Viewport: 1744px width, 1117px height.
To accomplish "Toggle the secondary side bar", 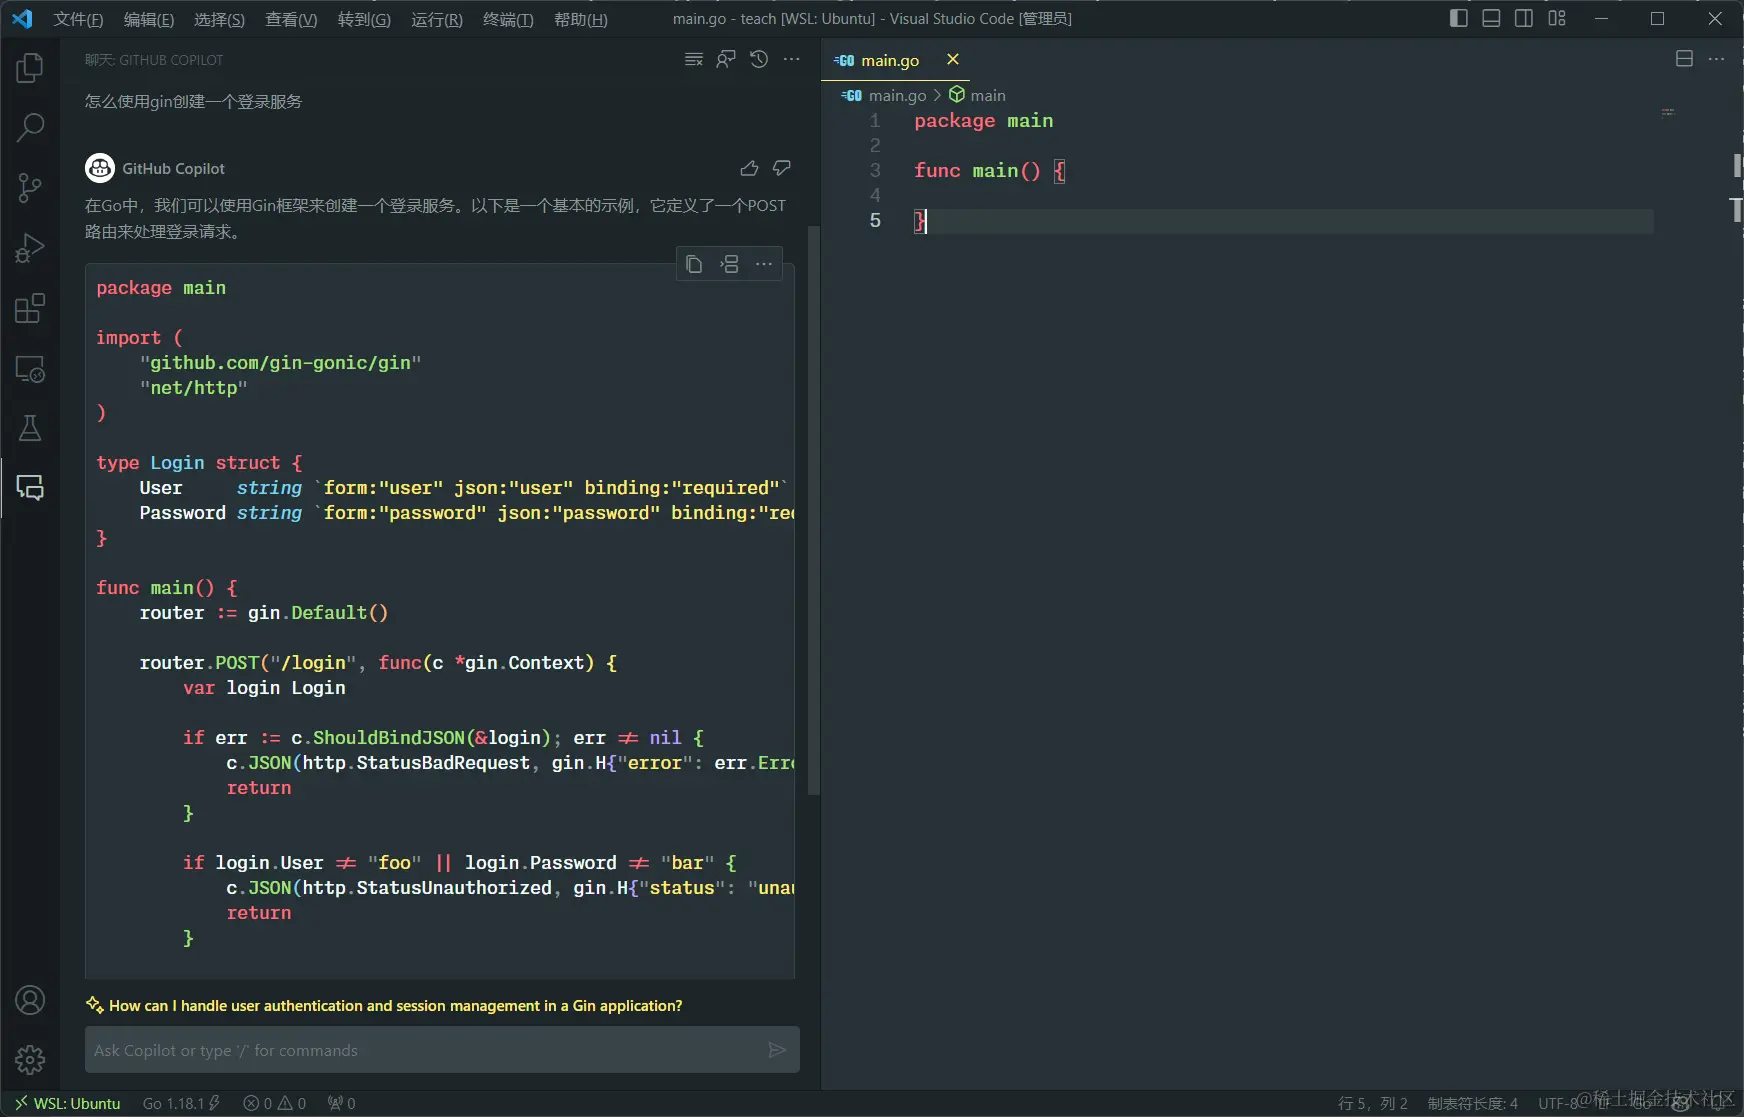I will tap(1524, 18).
